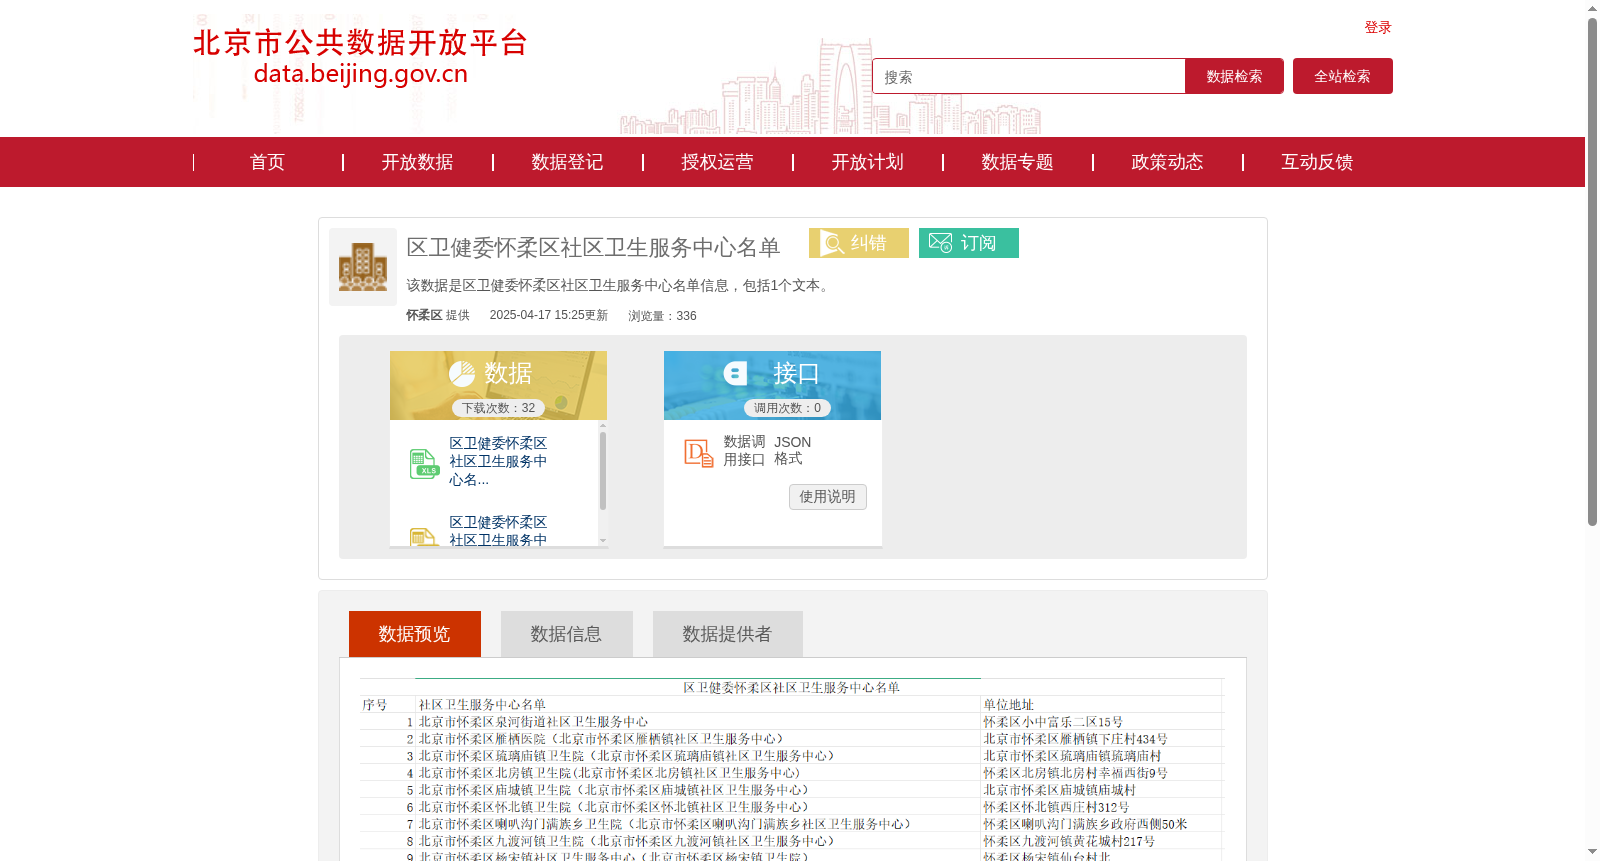Click the address 怀柔区北房镇北房村幸福西街9号
The height and width of the screenshot is (861, 1600).
pyautogui.click(x=1075, y=773)
